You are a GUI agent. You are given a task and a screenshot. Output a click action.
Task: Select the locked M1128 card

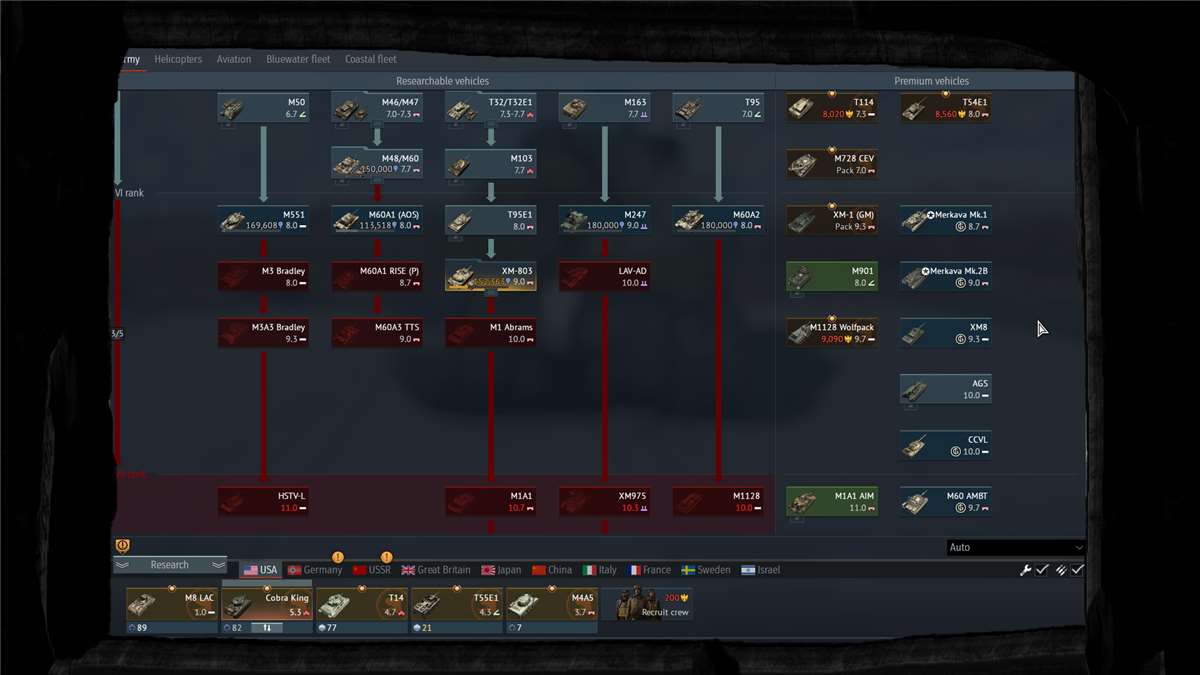719,501
